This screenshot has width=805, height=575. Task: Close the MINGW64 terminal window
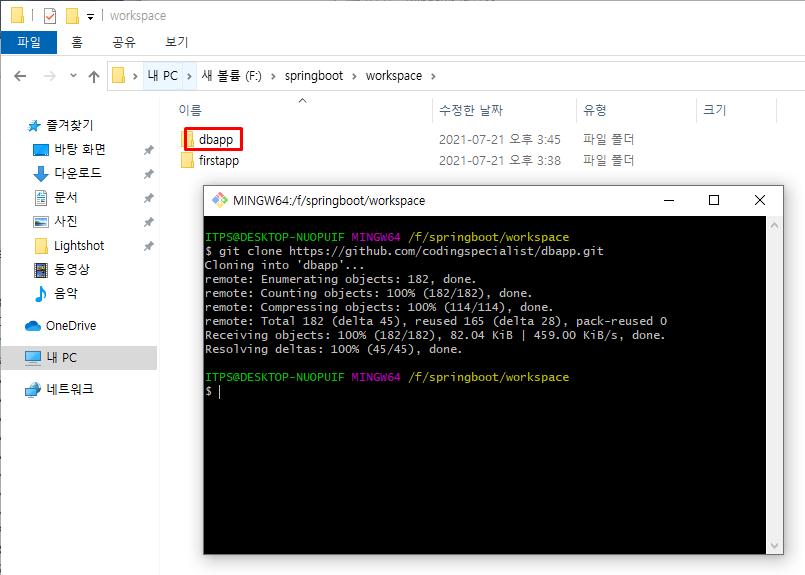[x=760, y=200]
